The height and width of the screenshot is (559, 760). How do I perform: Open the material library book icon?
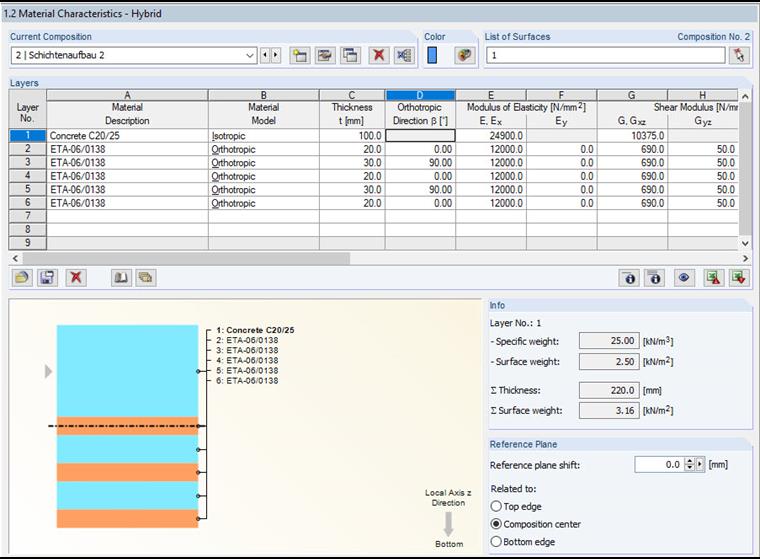tap(121, 278)
